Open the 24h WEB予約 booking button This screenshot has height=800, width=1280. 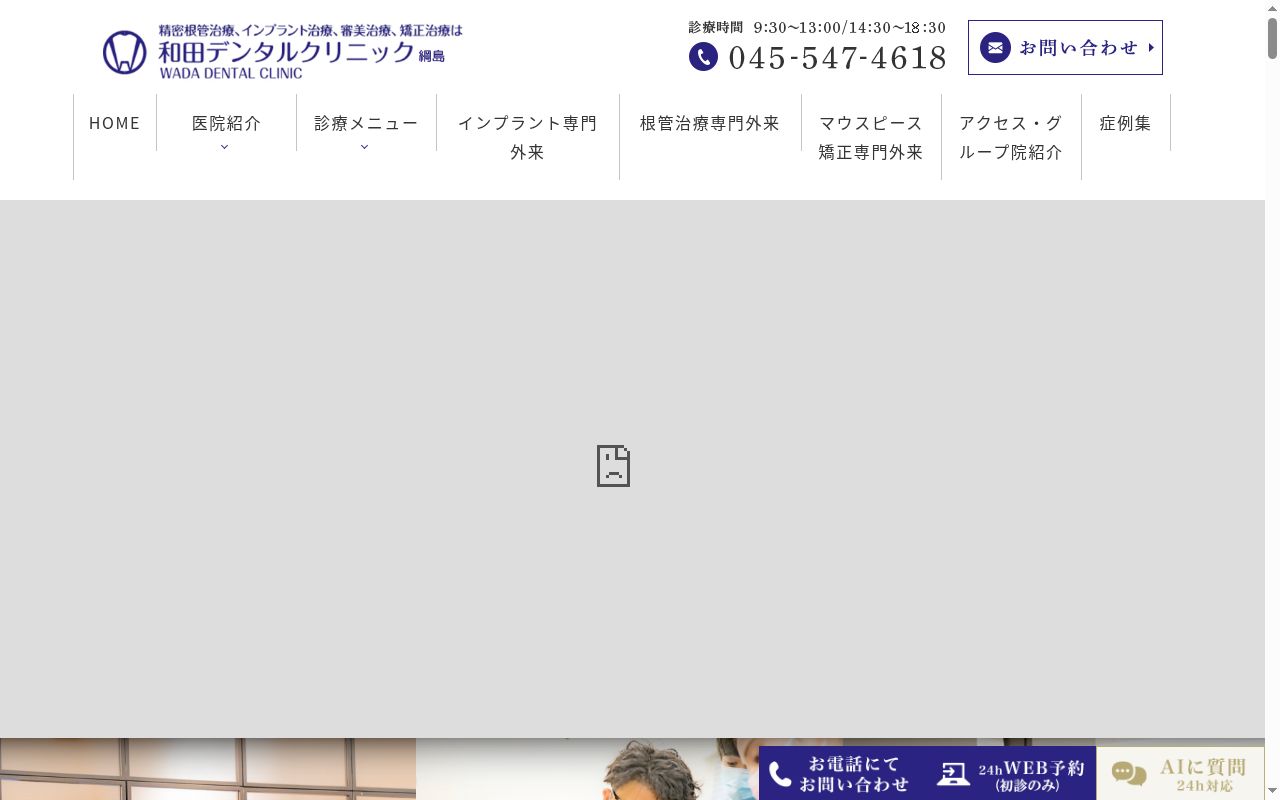(1012, 774)
